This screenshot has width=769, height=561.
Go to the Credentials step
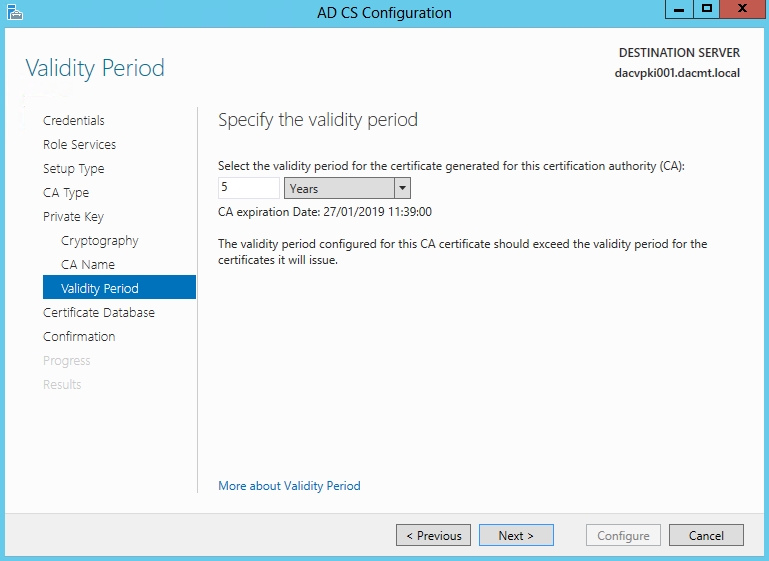(74, 121)
